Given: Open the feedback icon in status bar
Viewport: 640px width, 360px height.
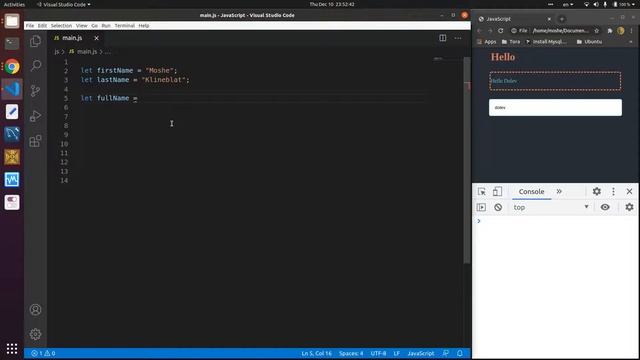Looking at the screenshot, I should pos(446,353).
